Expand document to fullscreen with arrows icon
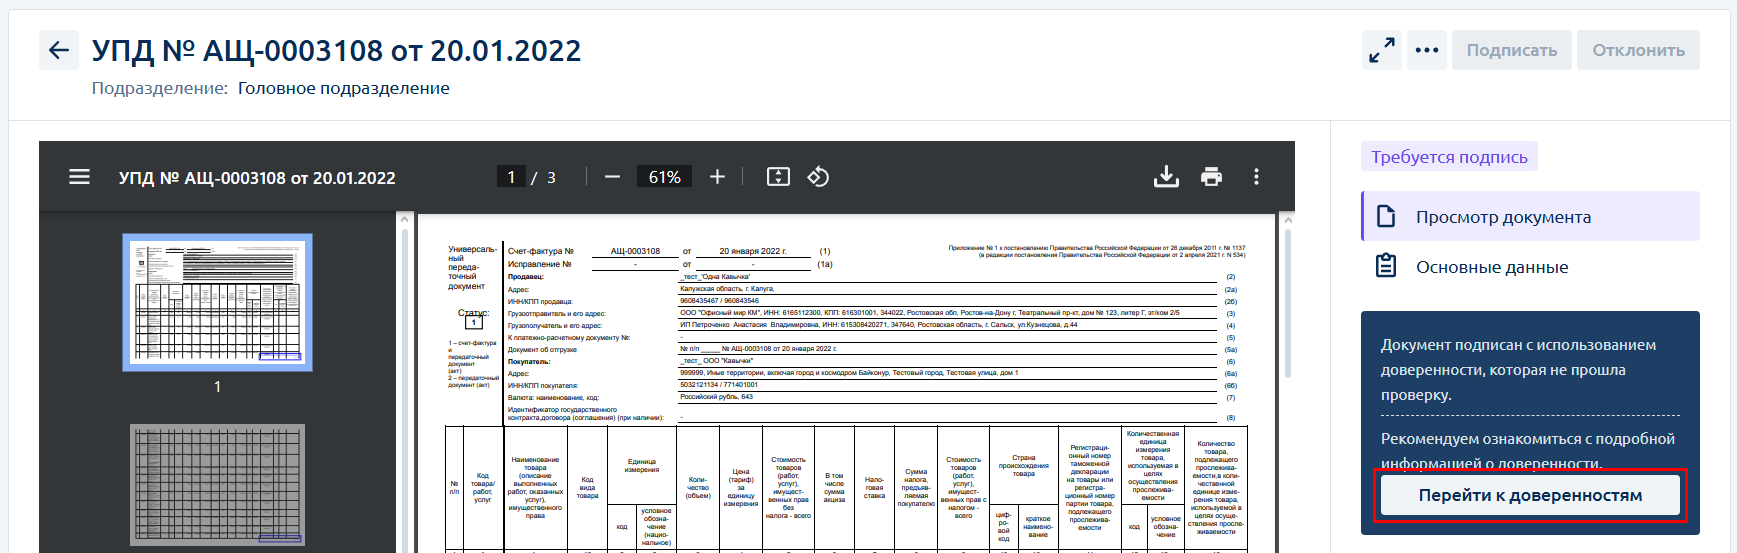The width and height of the screenshot is (1737, 553). tap(1382, 50)
